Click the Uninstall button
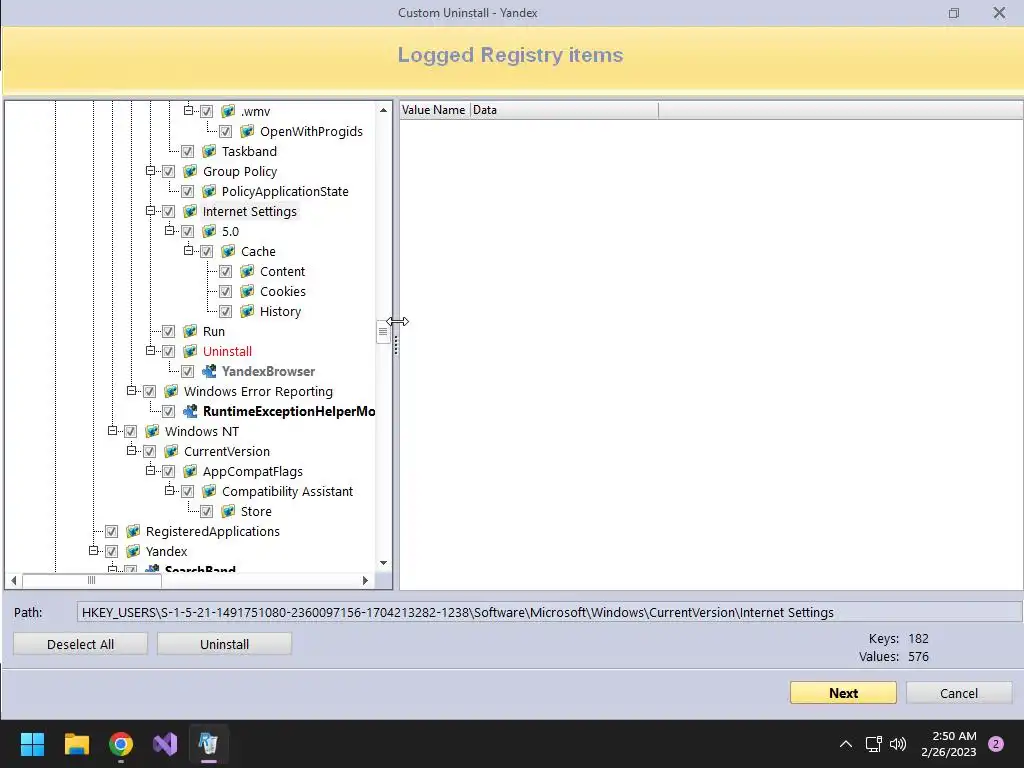 (224, 644)
